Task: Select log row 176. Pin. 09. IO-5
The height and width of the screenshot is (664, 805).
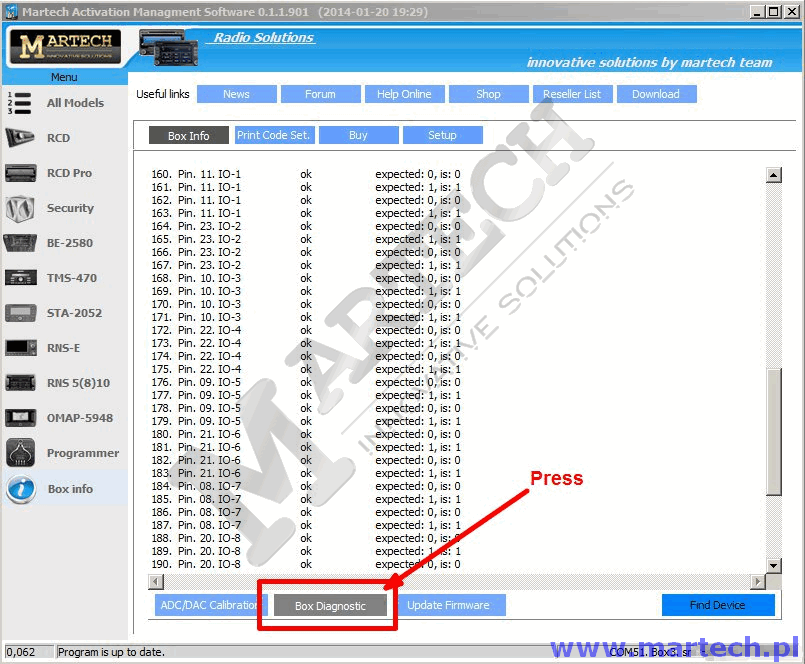Action: 306,382
